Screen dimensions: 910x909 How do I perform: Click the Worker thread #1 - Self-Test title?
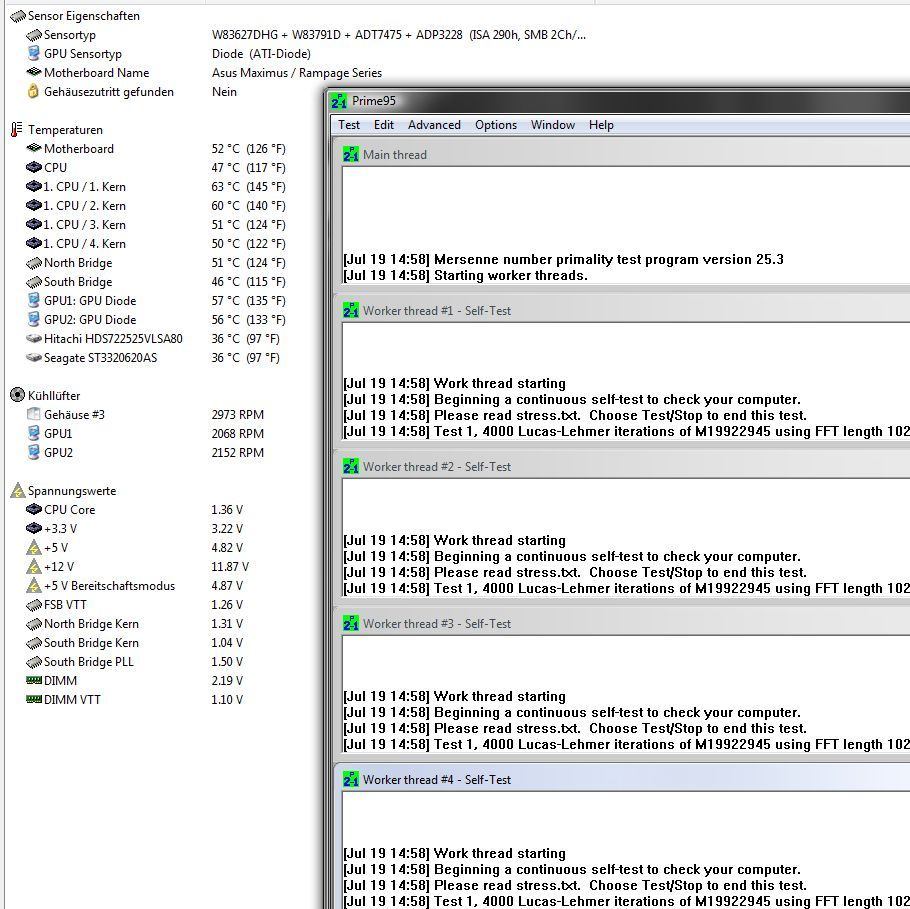coord(437,311)
